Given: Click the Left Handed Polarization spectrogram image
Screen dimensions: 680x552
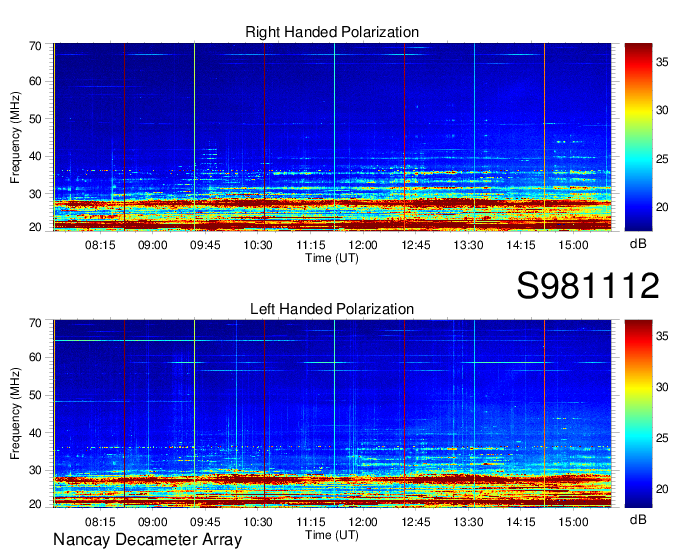Looking at the screenshot, I should [x=332, y=414].
